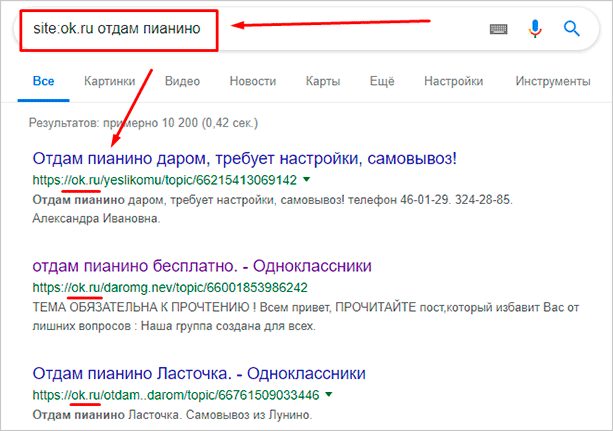The height and width of the screenshot is (431, 613).
Task: Open the on-screen keyboard icon
Action: tap(498, 29)
